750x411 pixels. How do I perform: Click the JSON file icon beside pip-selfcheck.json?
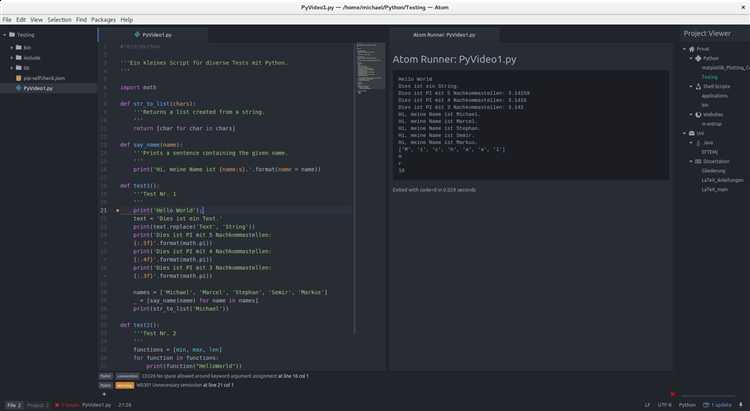click(x=19, y=78)
